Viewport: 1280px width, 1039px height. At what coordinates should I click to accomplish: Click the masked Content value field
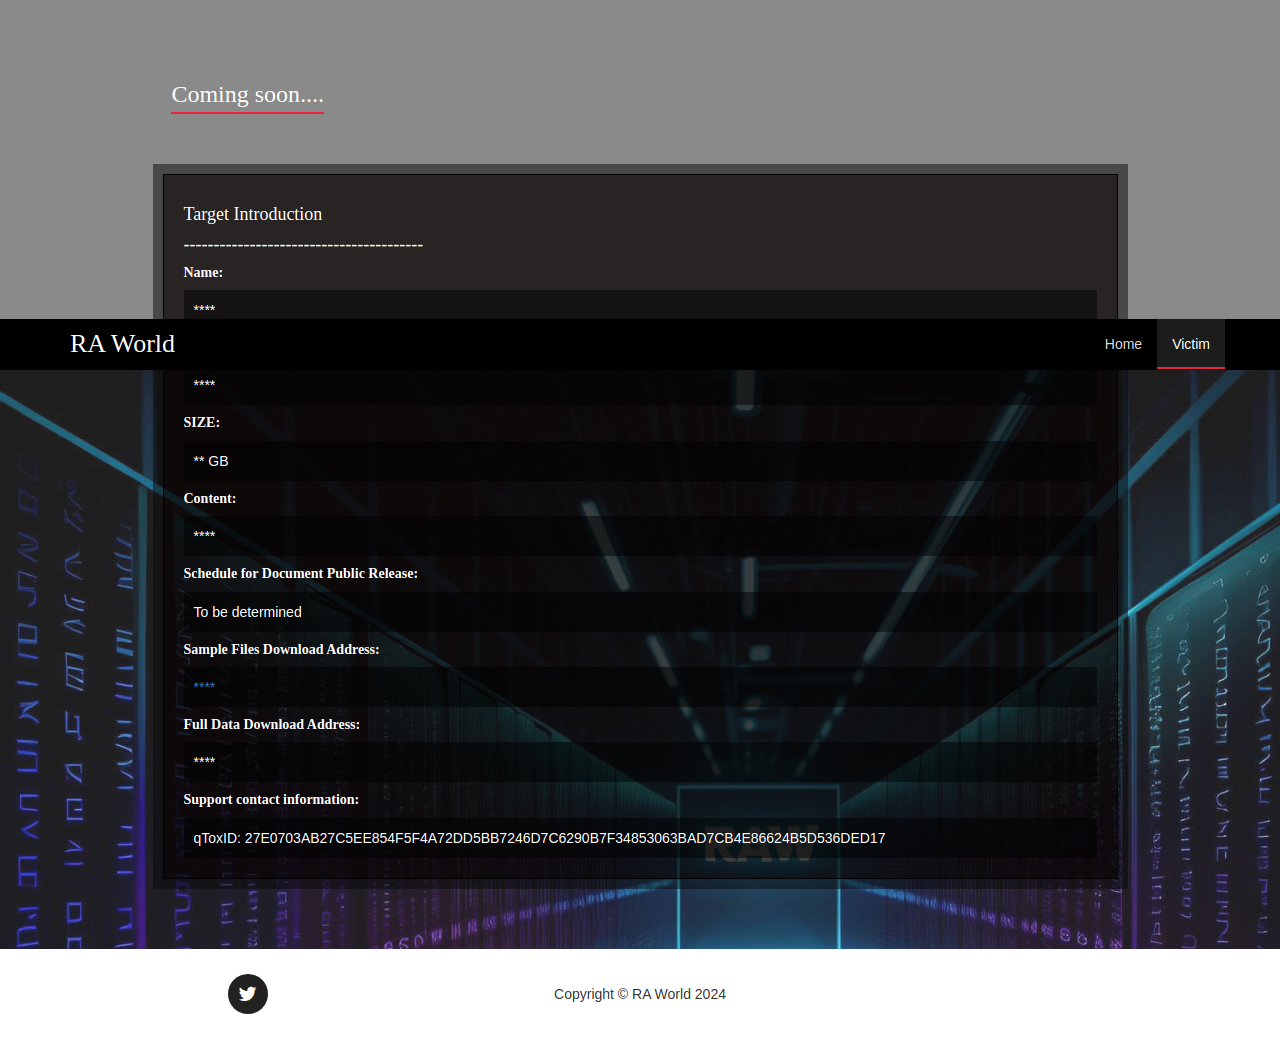click(204, 535)
